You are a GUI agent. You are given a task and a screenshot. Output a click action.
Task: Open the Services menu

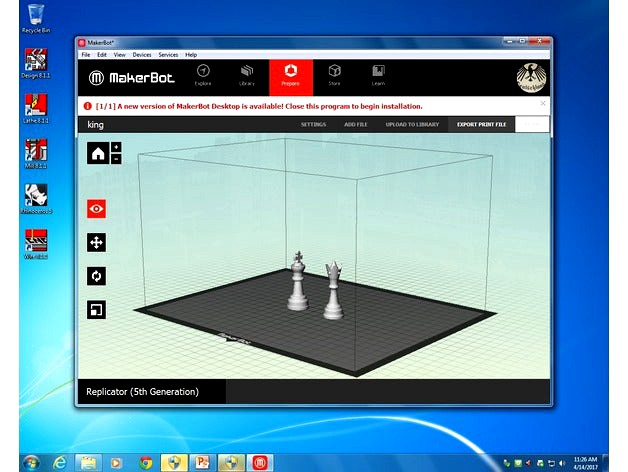coord(168,55)
